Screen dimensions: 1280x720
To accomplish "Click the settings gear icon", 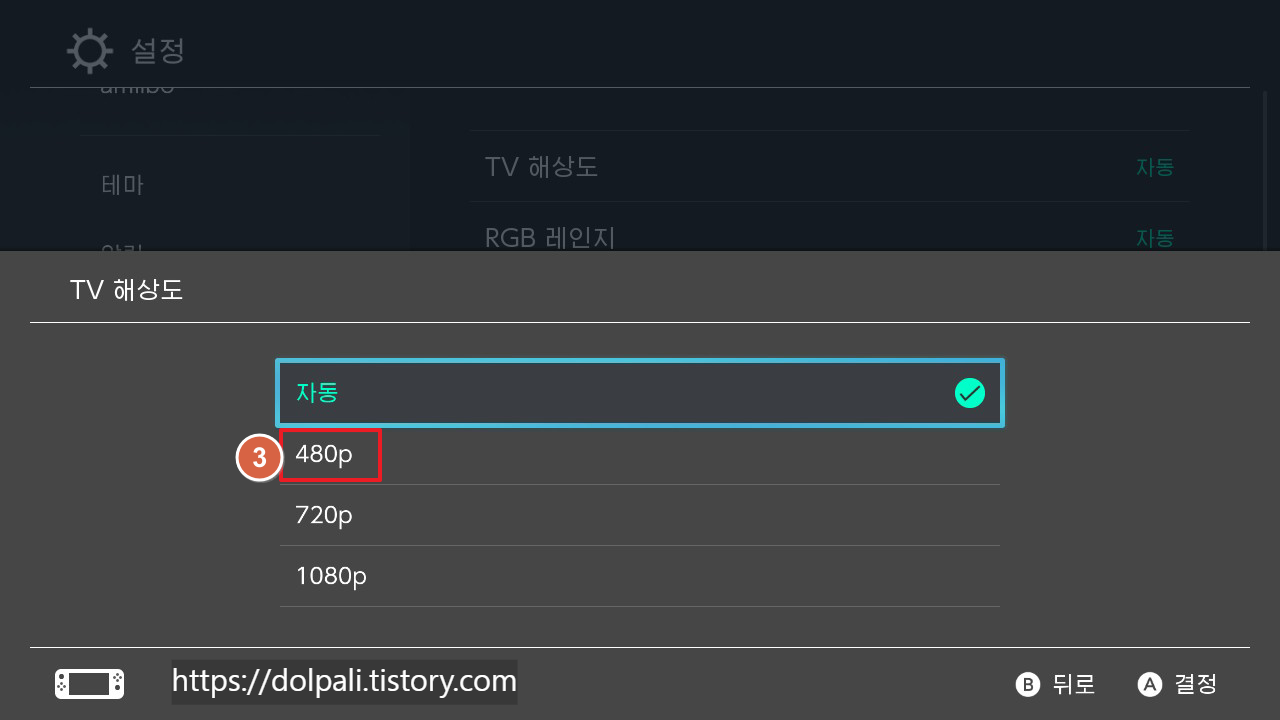I will [x=89, y=50].
